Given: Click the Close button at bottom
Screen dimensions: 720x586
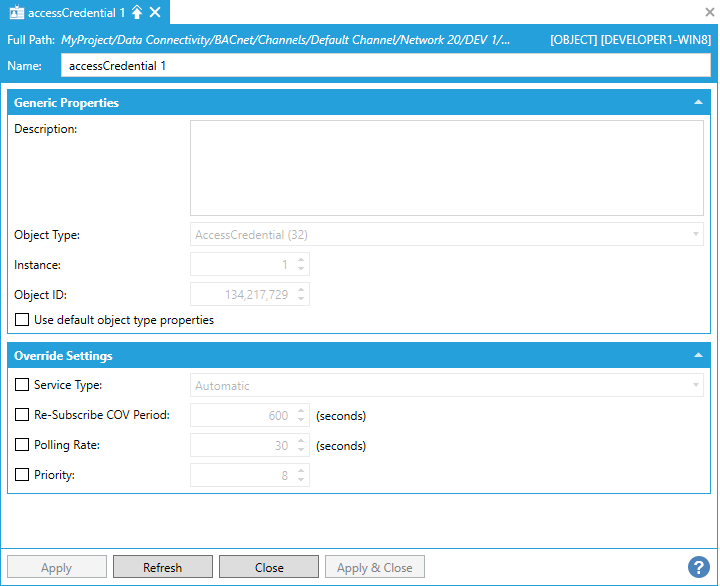Looking at the screenshot, I should (x=269, y=567).
